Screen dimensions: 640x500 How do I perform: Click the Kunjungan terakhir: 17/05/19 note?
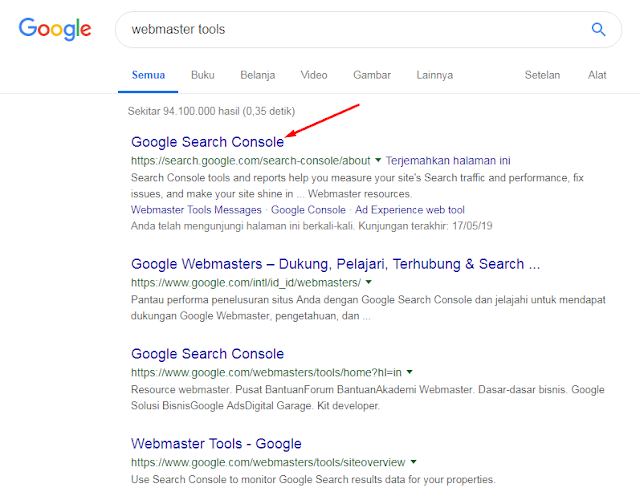[x=425, y=226]
